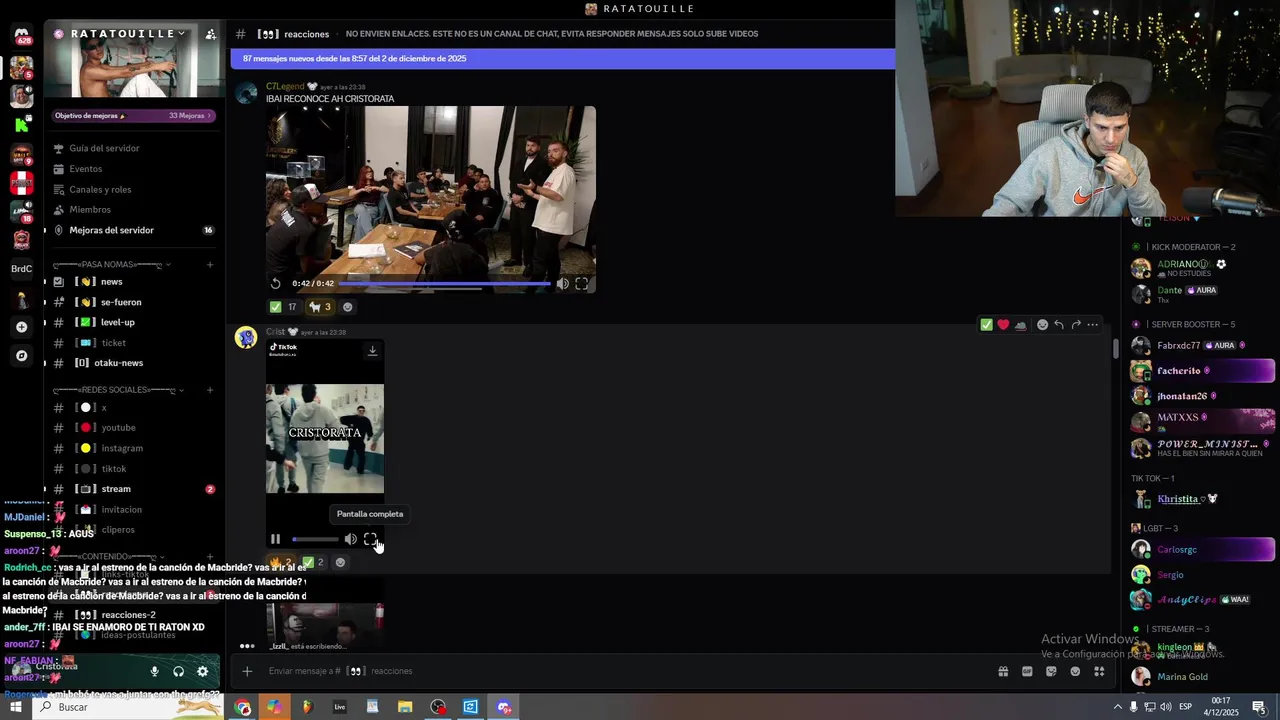
Task: Open member Carlosrgc profile
Action: coord(1202,549)
